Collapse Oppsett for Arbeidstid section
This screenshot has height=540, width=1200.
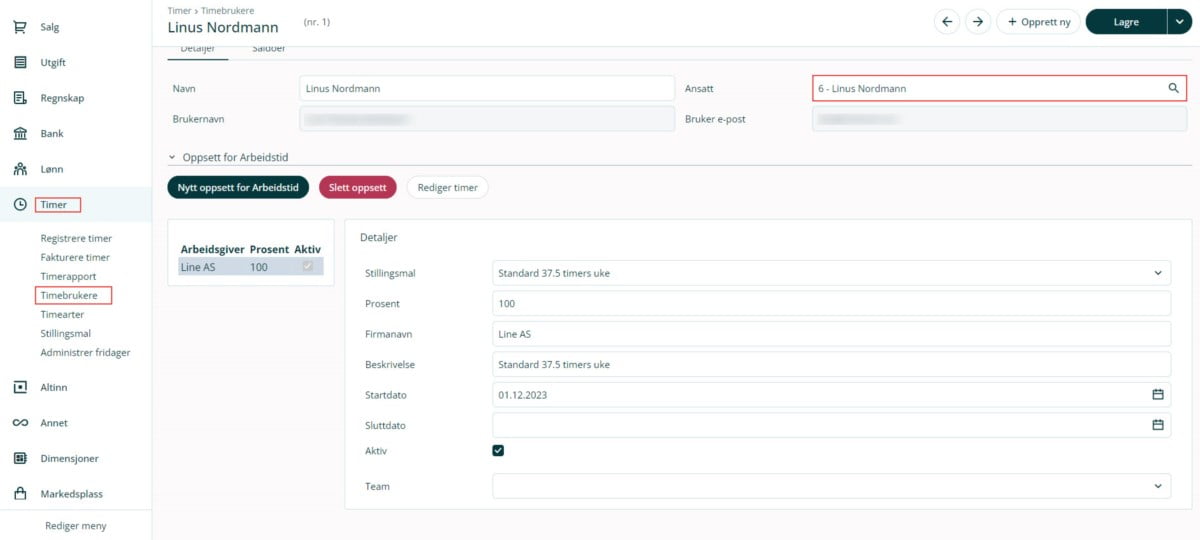(172, 157)
